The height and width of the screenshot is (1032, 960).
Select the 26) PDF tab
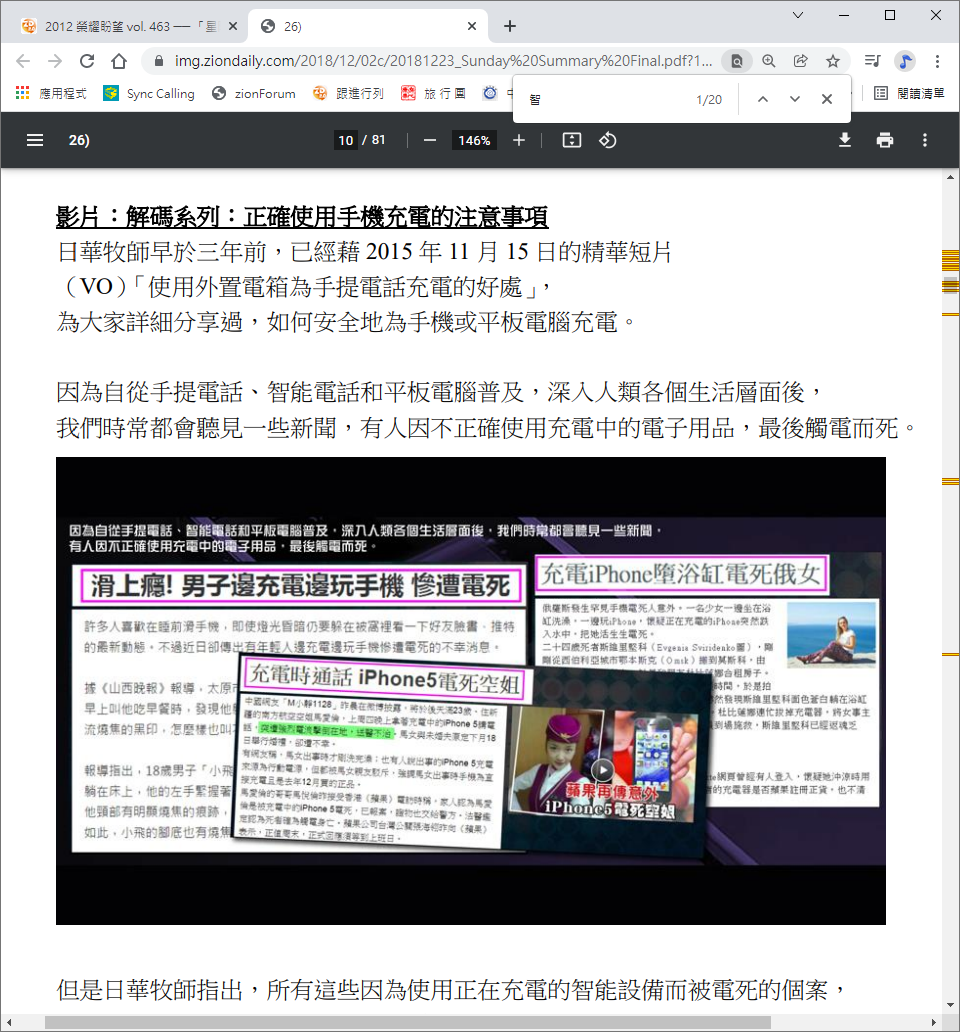point(368,26)
